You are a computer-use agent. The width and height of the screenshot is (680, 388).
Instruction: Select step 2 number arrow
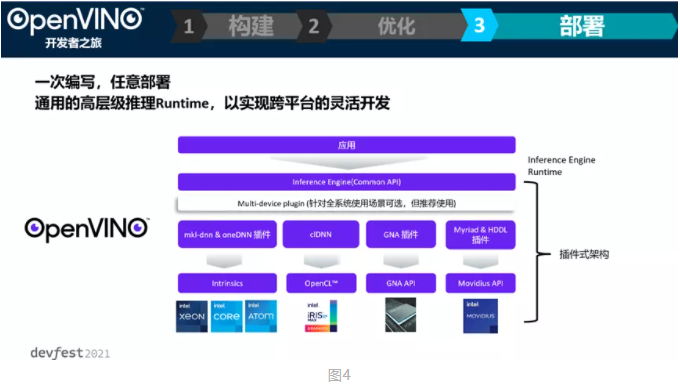tap(314, 26)
